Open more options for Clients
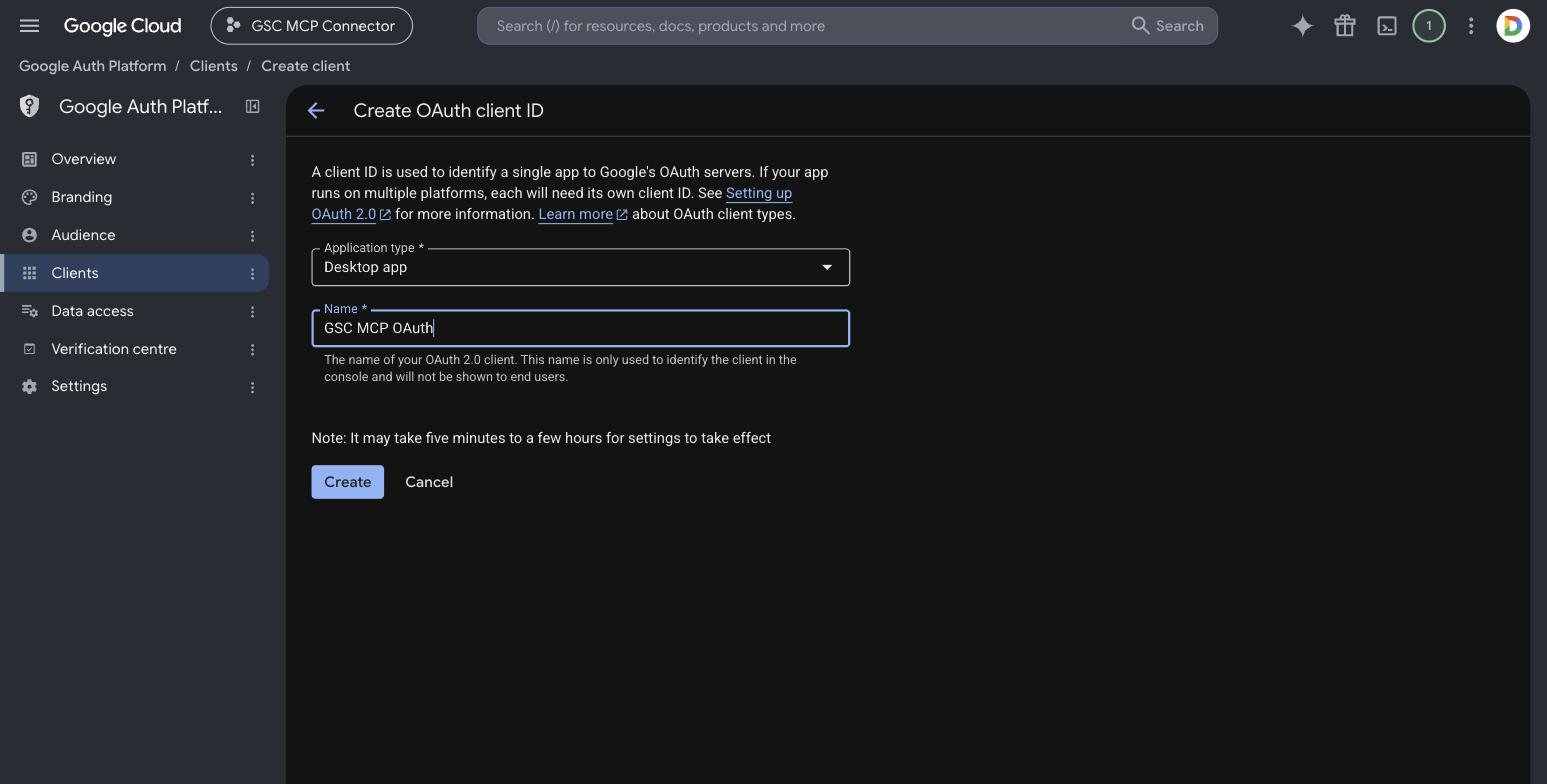Screen dimensions: 1547x784 click(x=252, y=274)
